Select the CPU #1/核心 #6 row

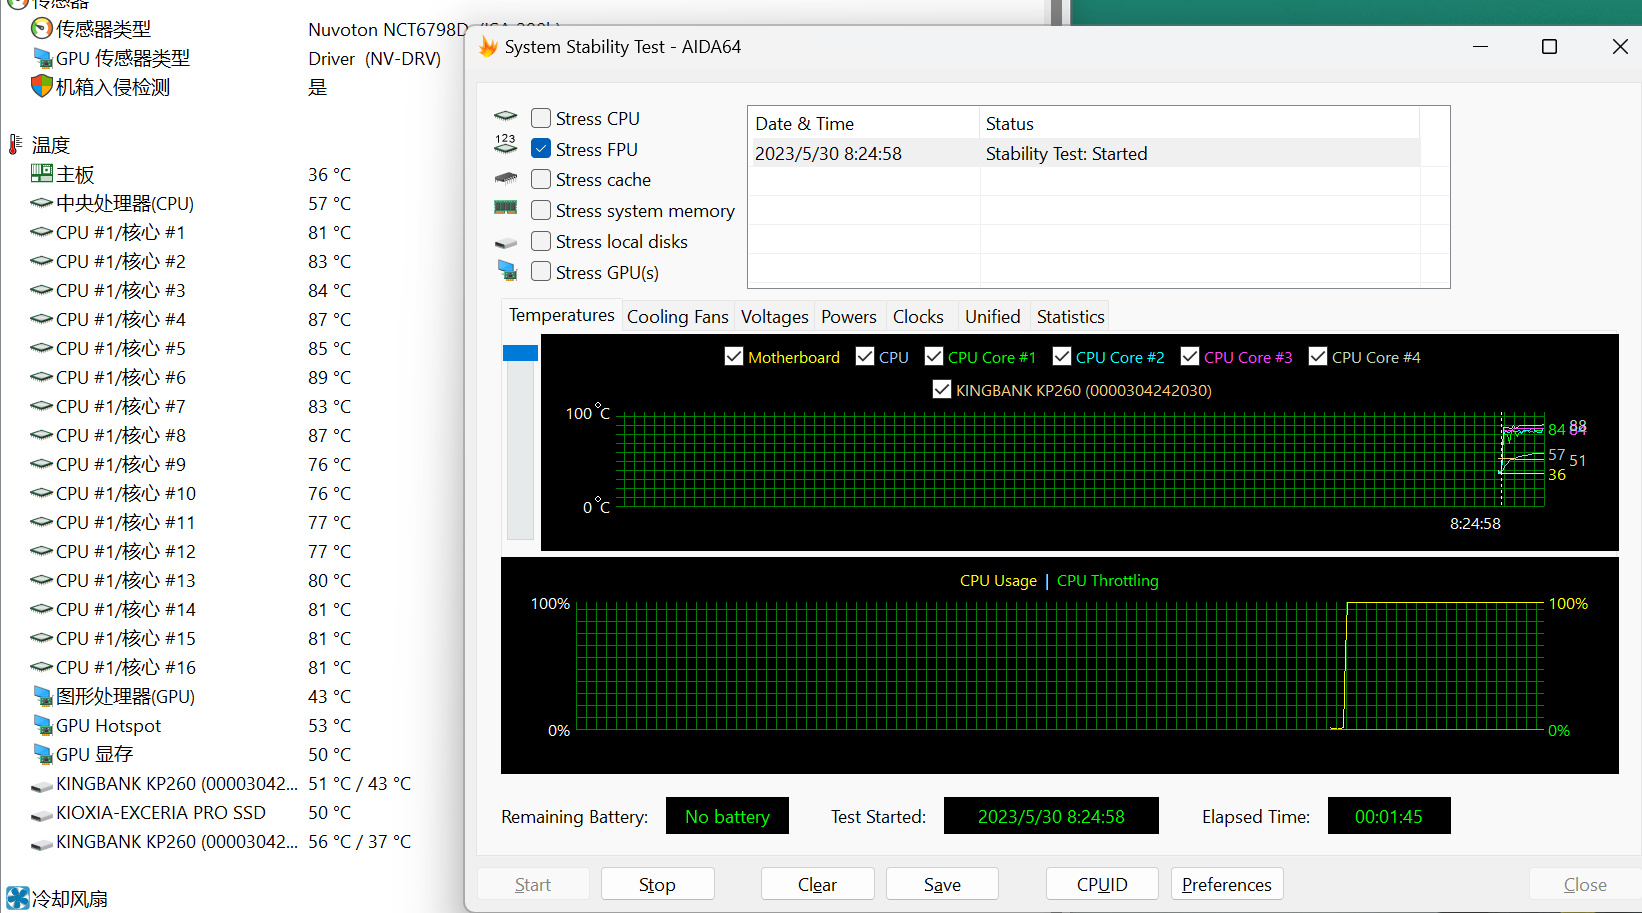[230, 377]
